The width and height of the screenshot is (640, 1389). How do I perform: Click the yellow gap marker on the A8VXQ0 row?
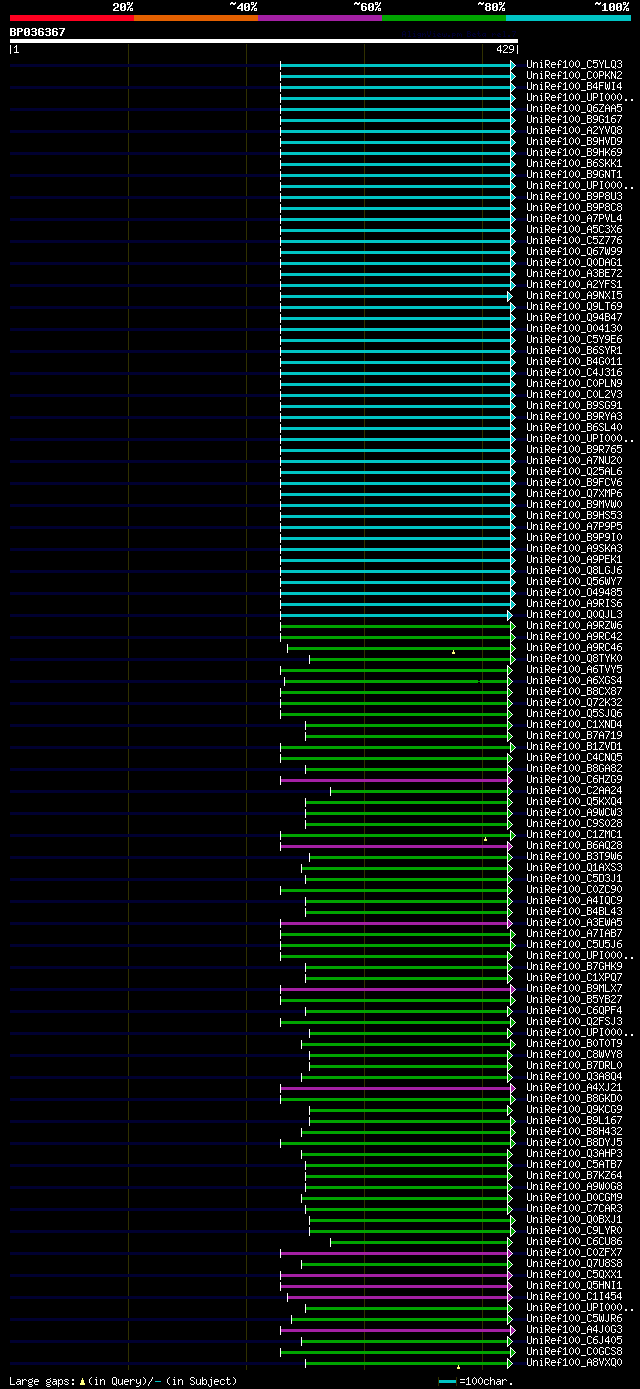pyautogui.click(x=458, y=1367)
